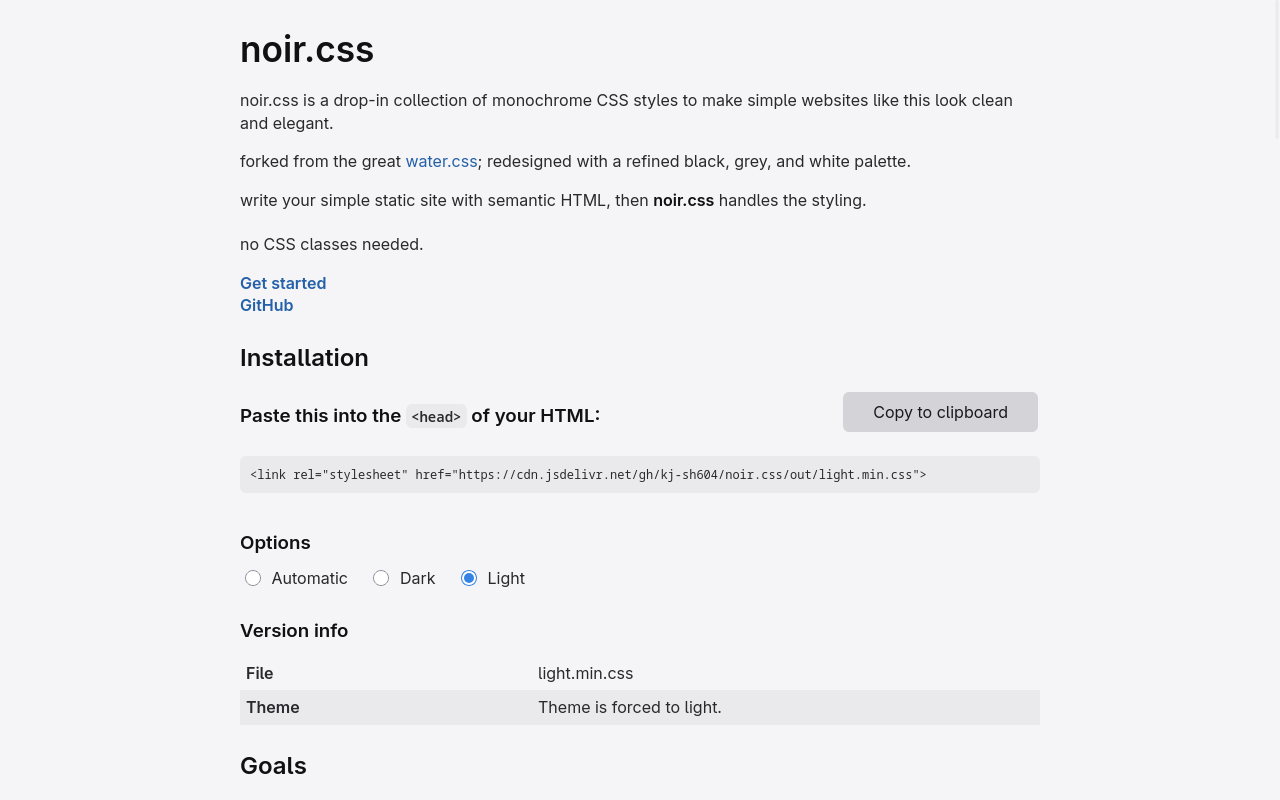The image size is (1280, 800).
Task: Click the bold noir.css text in the paragraph
Action: pyautogui.click(x=683, y=200)
